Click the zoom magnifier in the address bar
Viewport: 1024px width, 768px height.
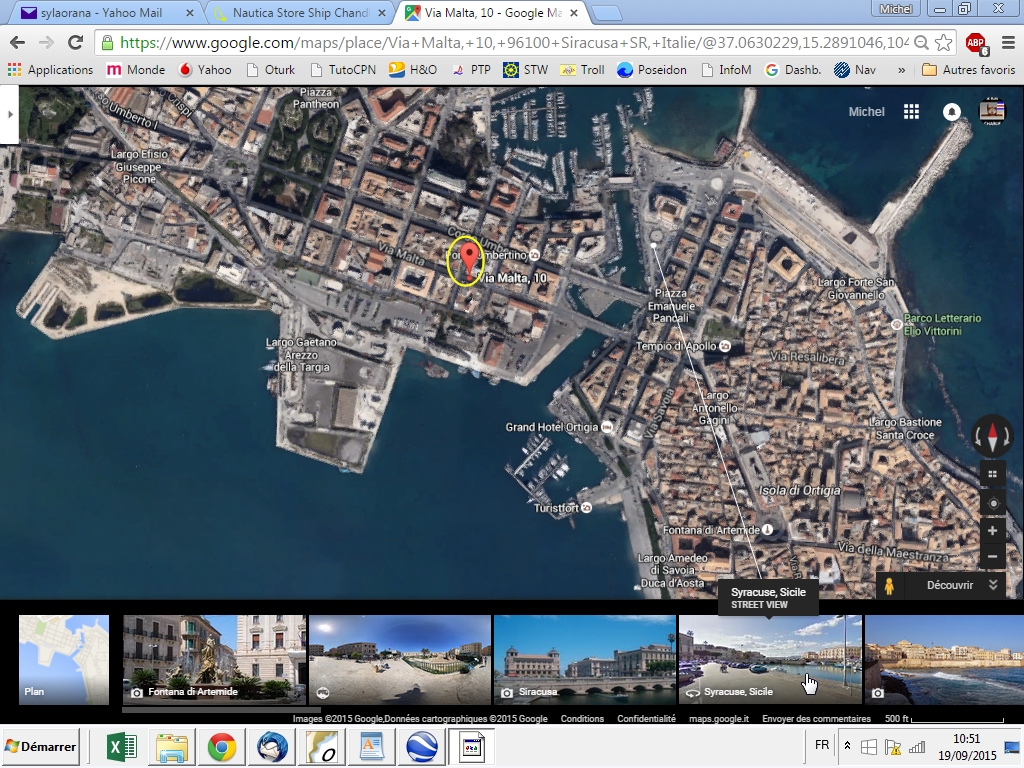coord(921,43)
